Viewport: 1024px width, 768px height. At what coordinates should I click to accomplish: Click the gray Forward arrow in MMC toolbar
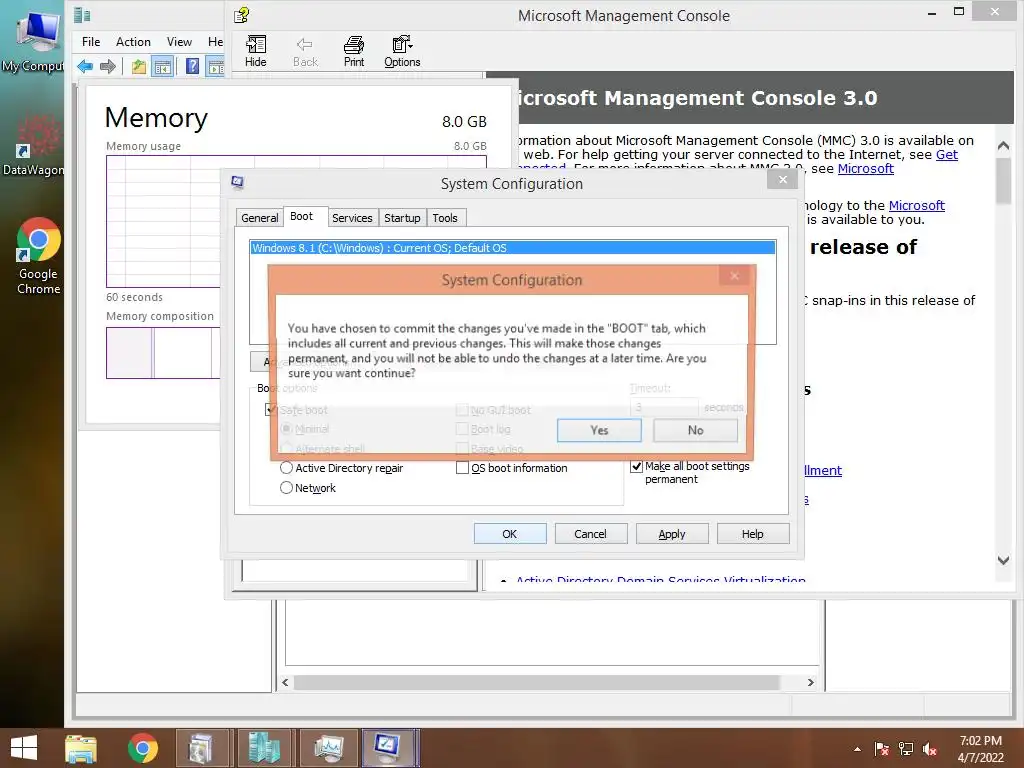pyautogui.click(x=108, y=66)
